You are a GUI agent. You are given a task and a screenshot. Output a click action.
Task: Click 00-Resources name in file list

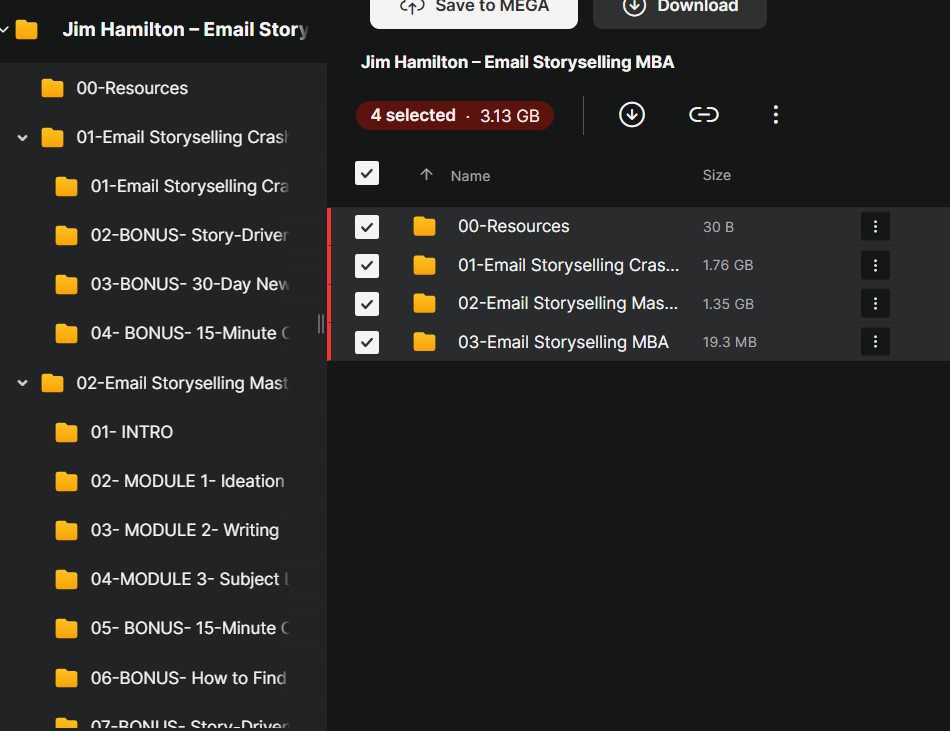click(513, 227)
